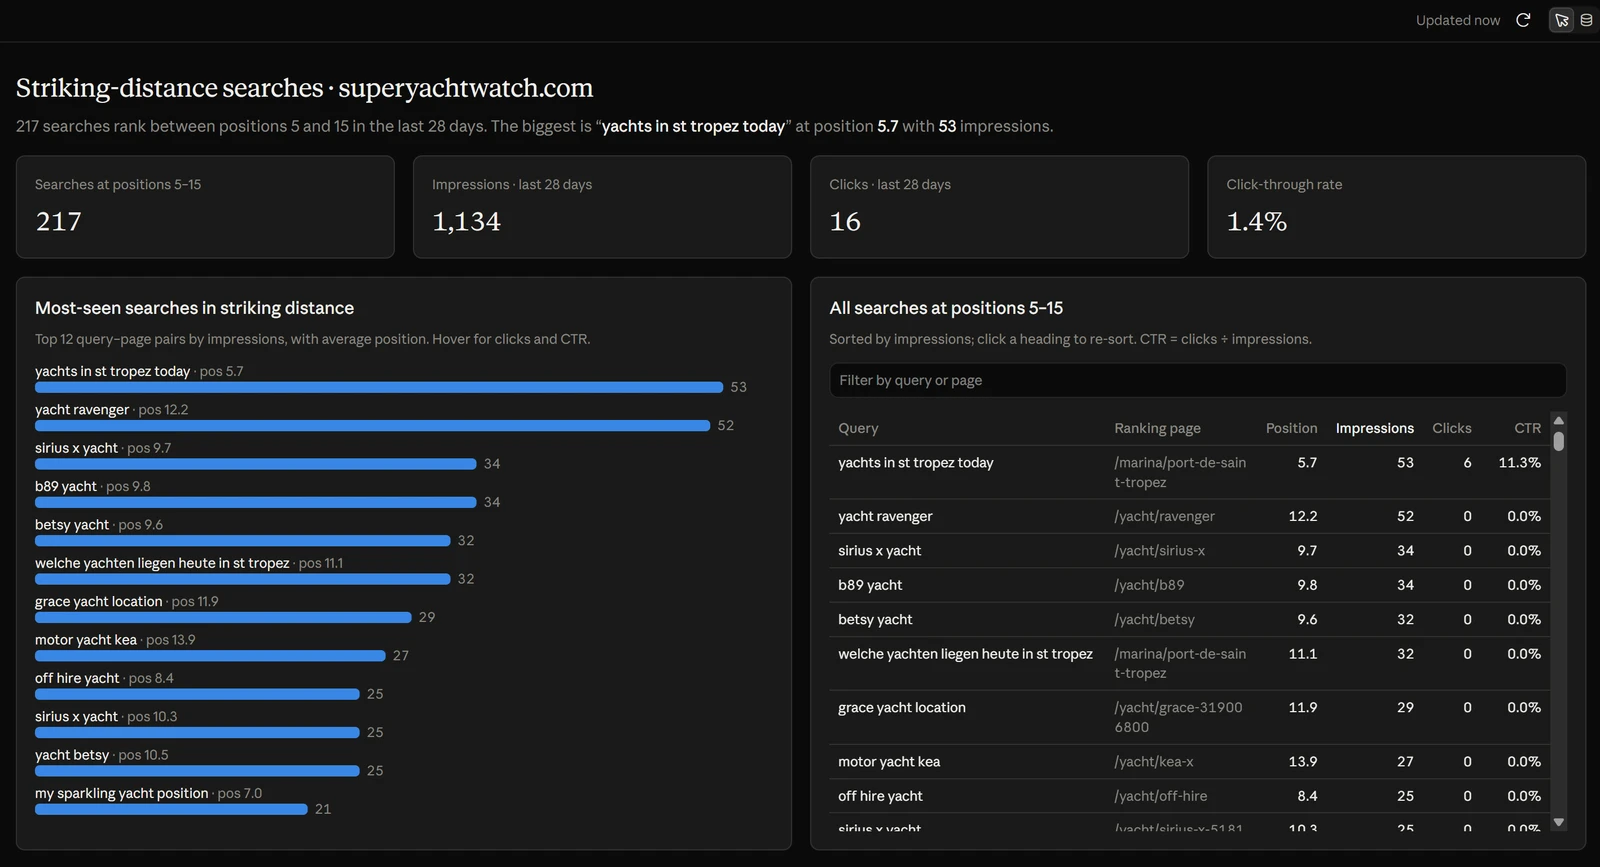Click the 'grace yacht location' query in the table
This screenshot has width=1600, height=867.
[x=902, y=708]
